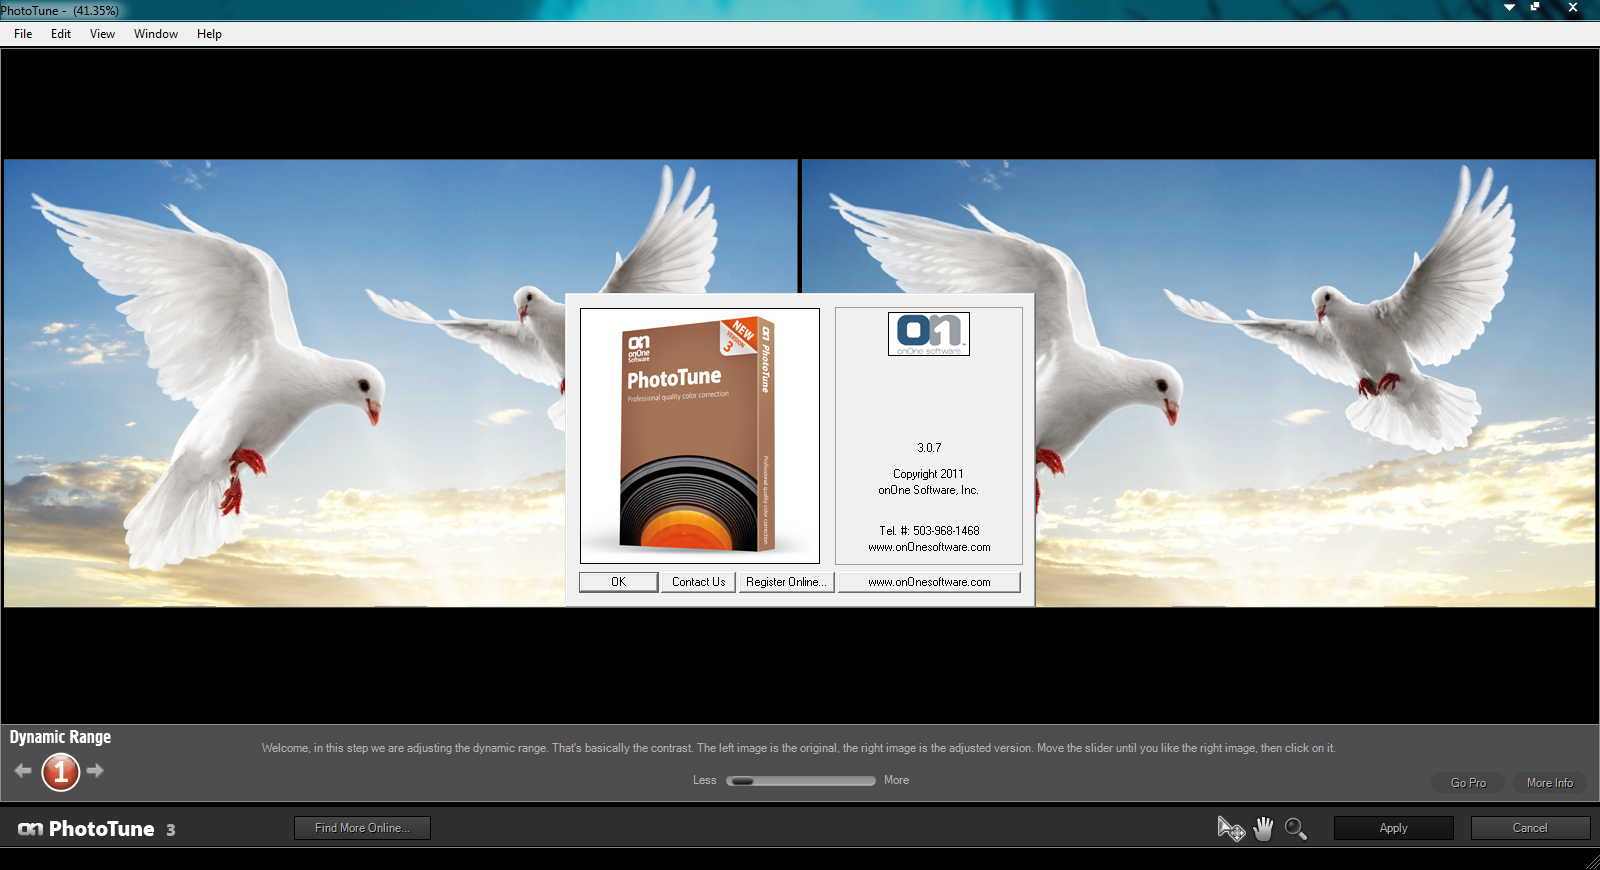Select the move/pointer tool icon
Image resolution: width=1600 pixels, height=870 pixels.
(x=1231, y=828)
